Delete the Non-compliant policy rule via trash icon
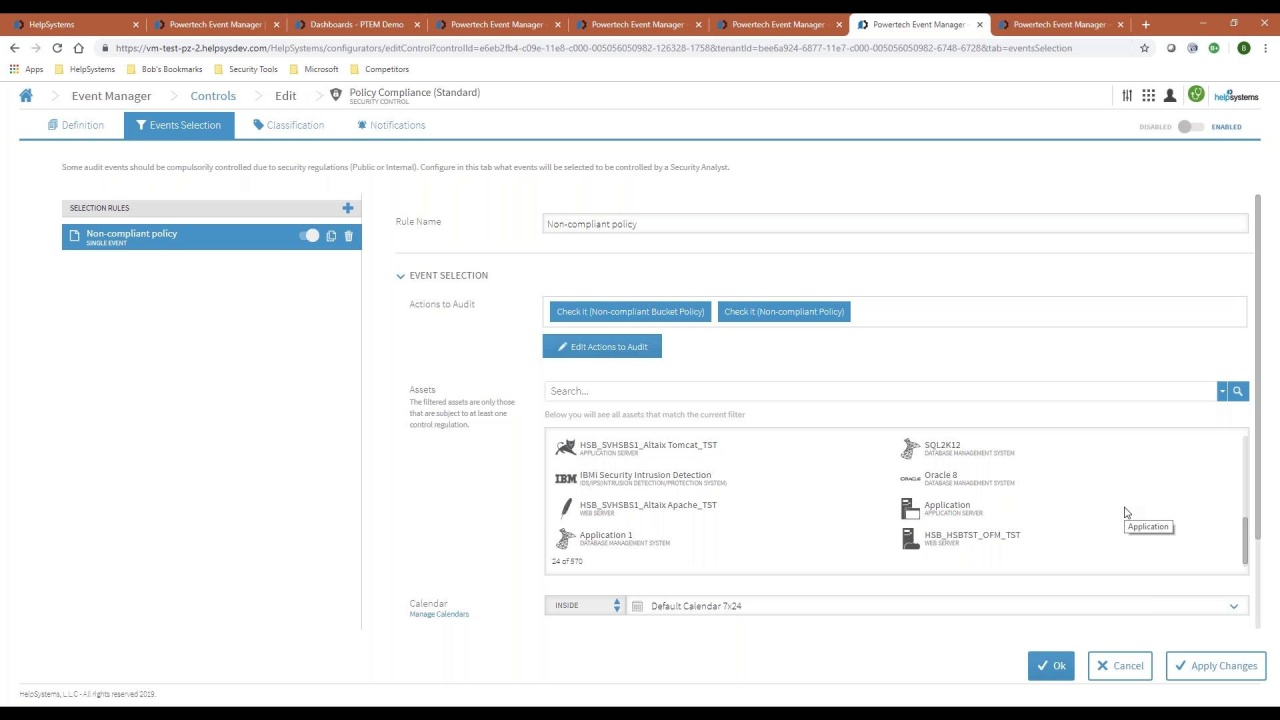The height and width of the screenshot is (720, 1280). pyautogui.click(x=348, y=236)
